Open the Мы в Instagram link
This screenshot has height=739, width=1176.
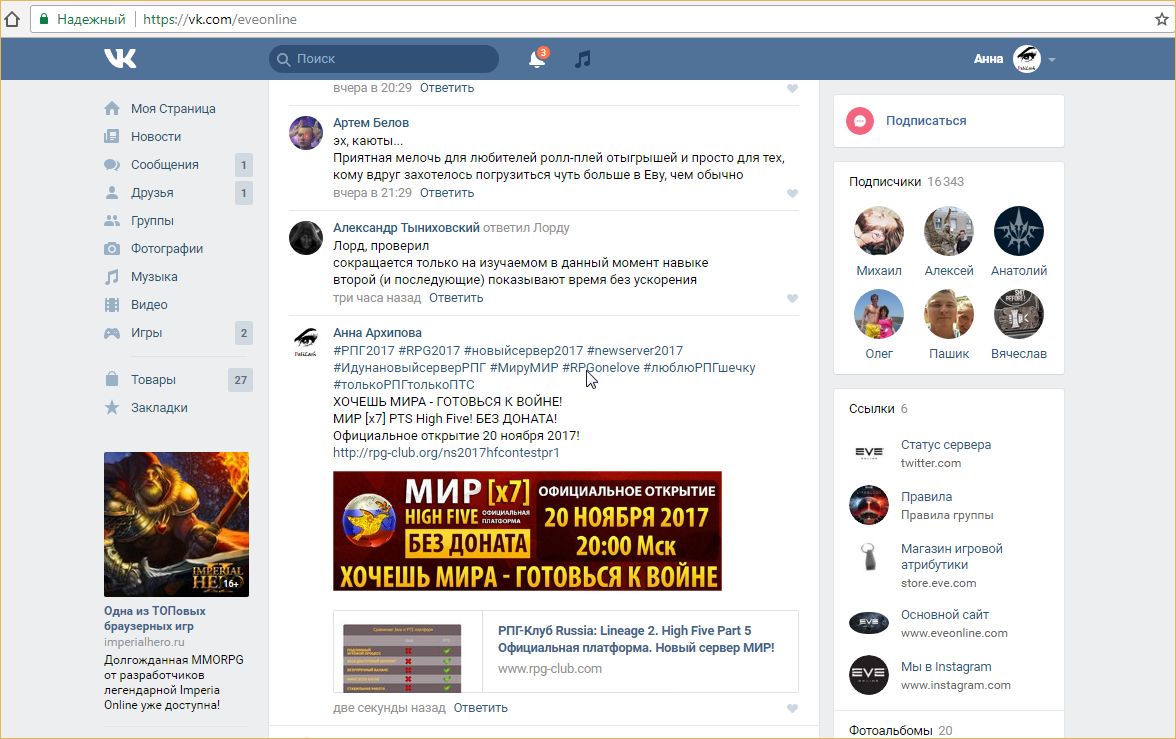pos(946,667)
